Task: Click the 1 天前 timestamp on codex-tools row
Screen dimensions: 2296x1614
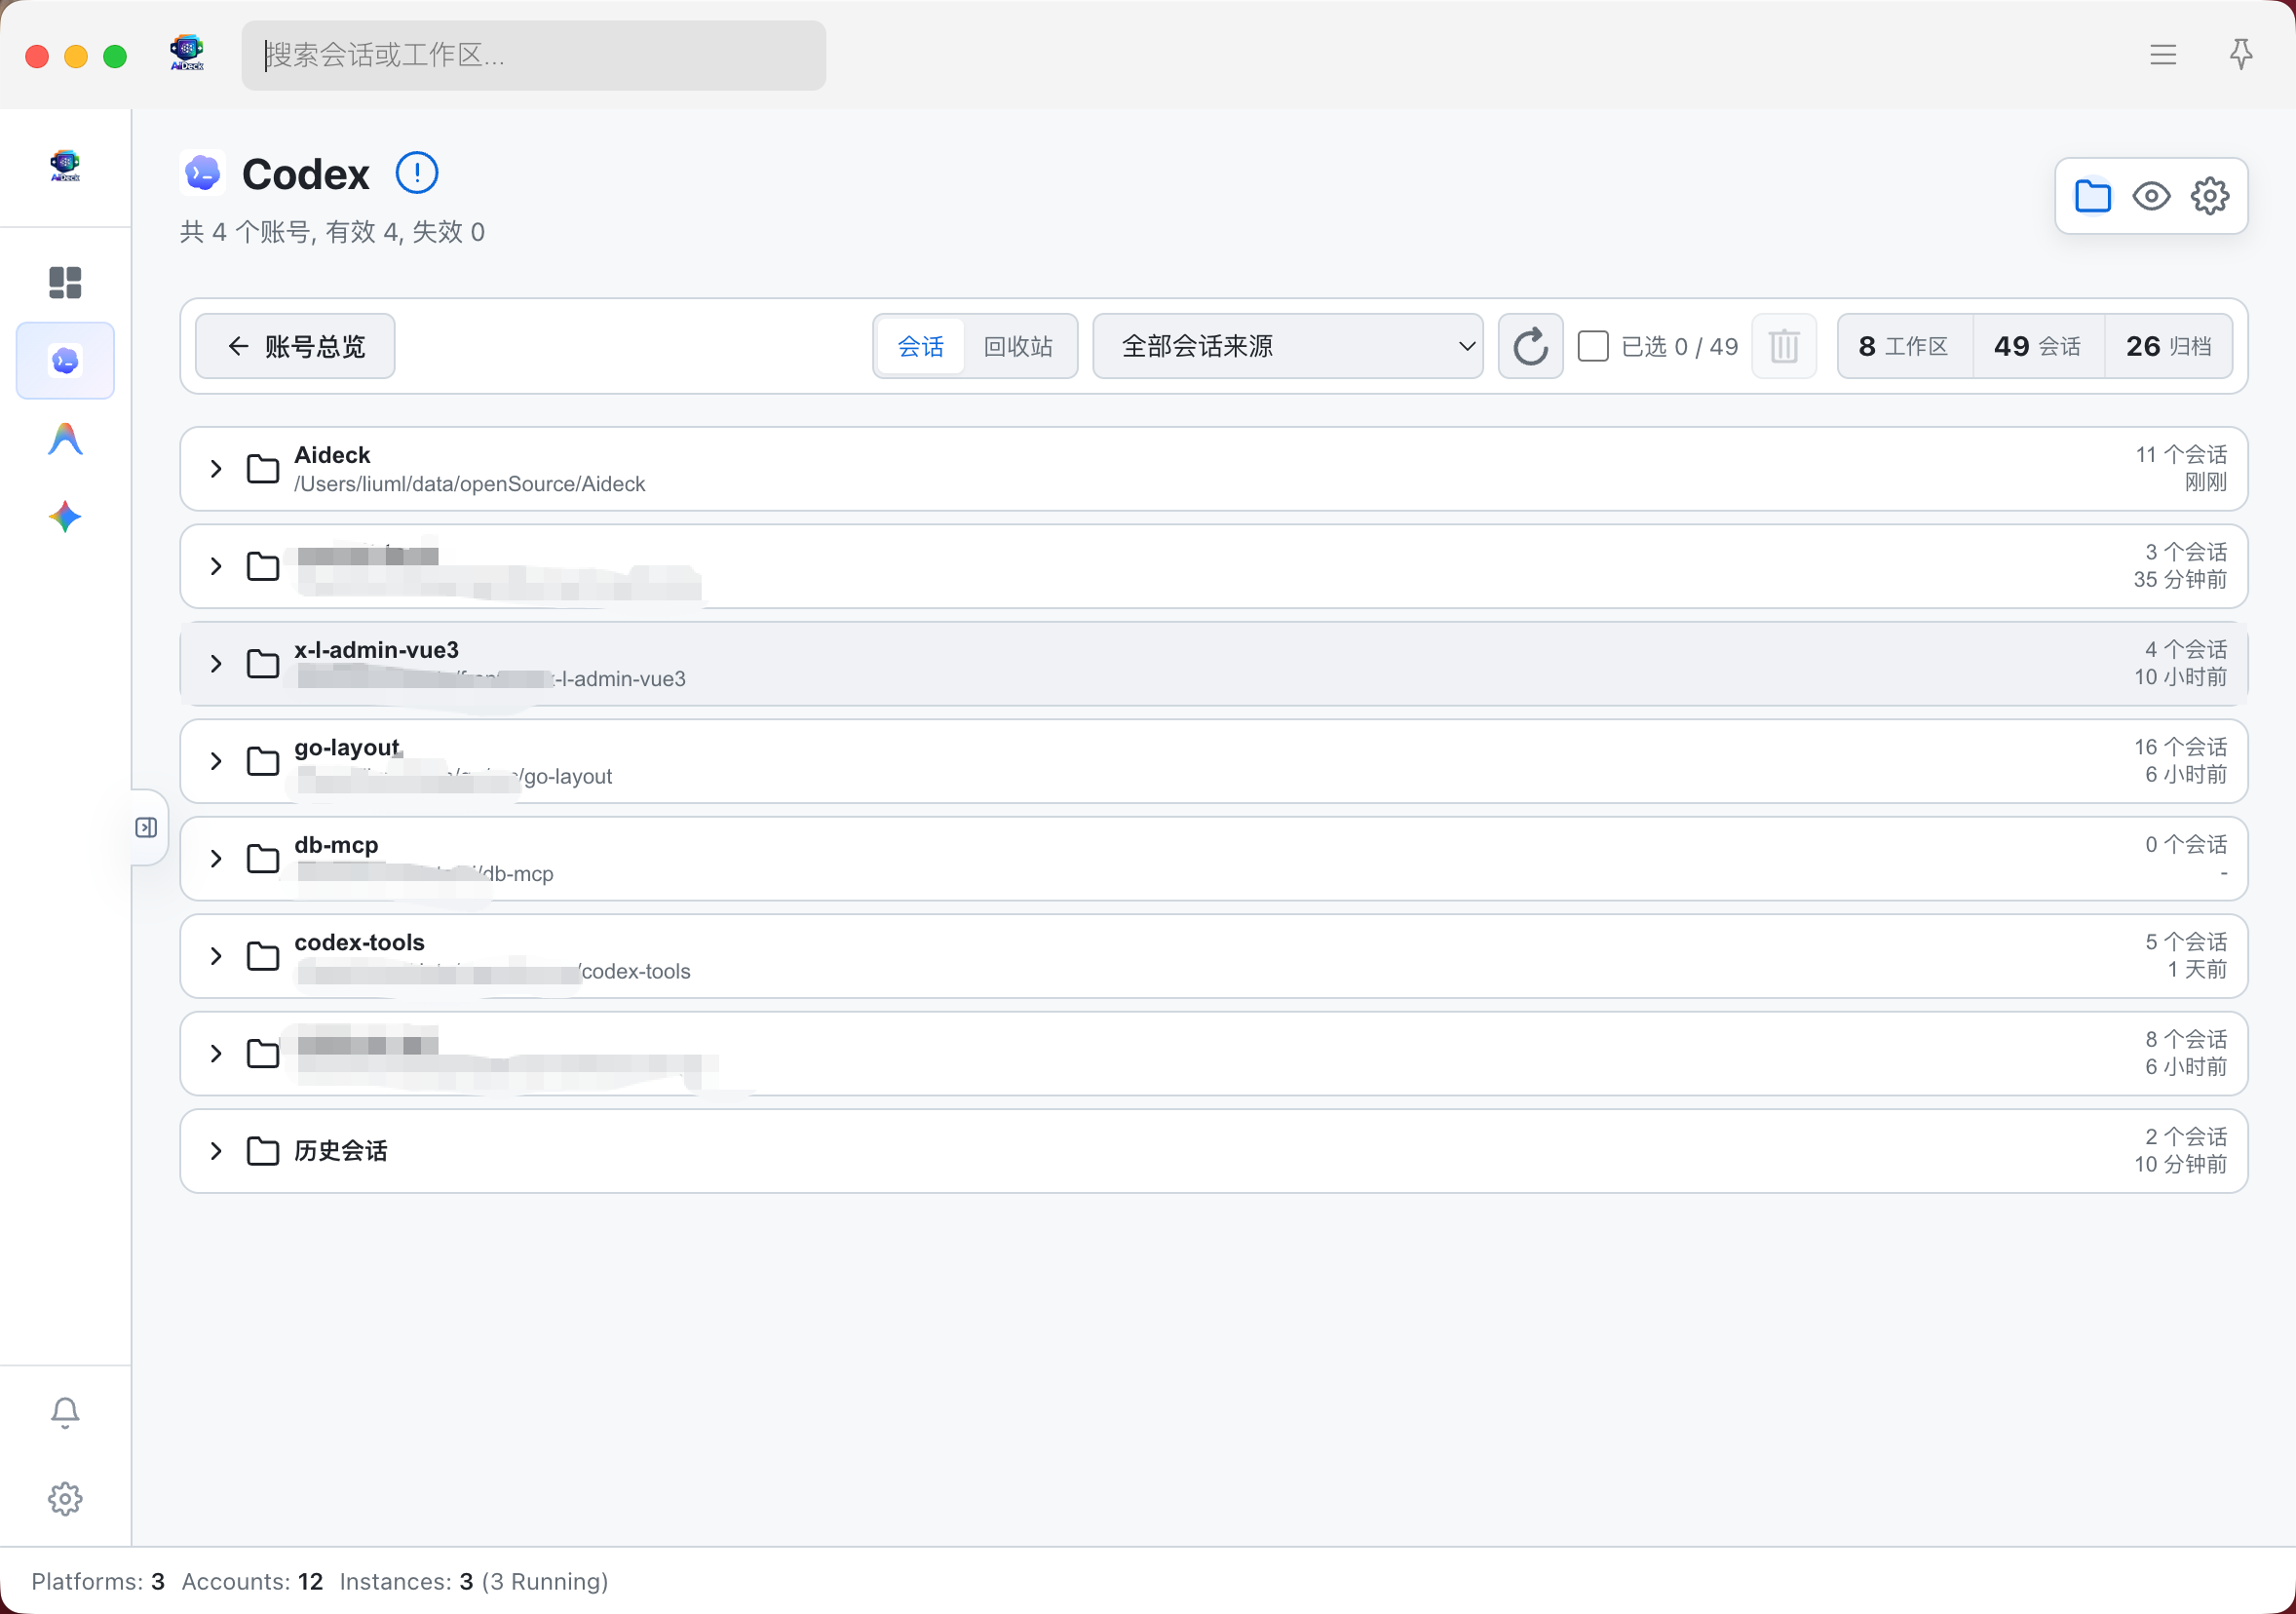Action: tap(2197, 970)
